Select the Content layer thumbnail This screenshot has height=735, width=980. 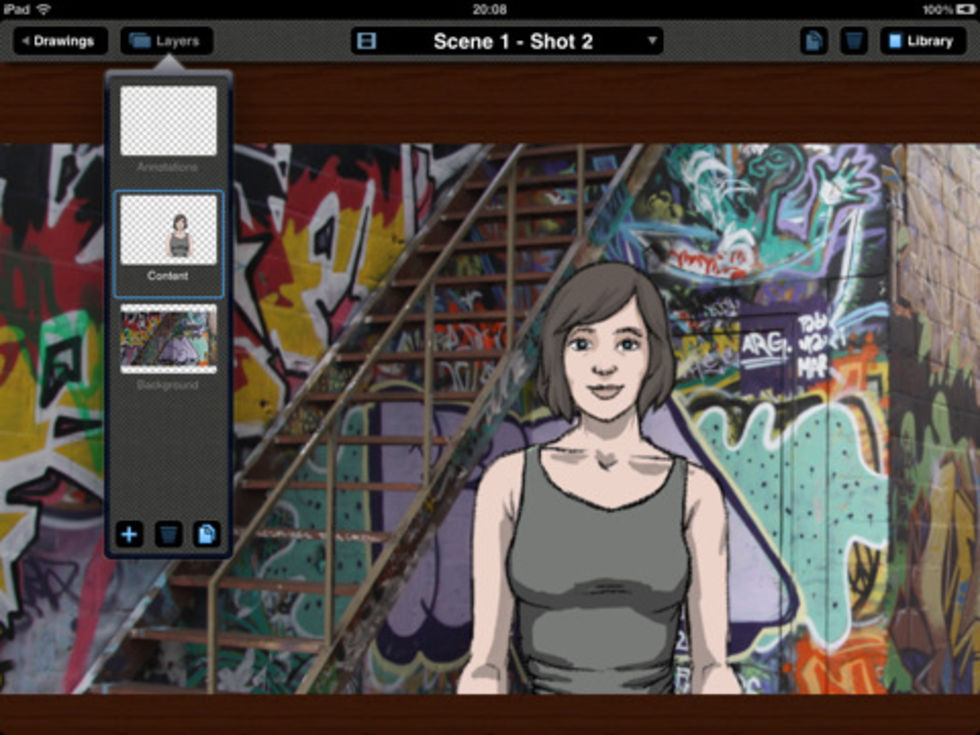168,229
